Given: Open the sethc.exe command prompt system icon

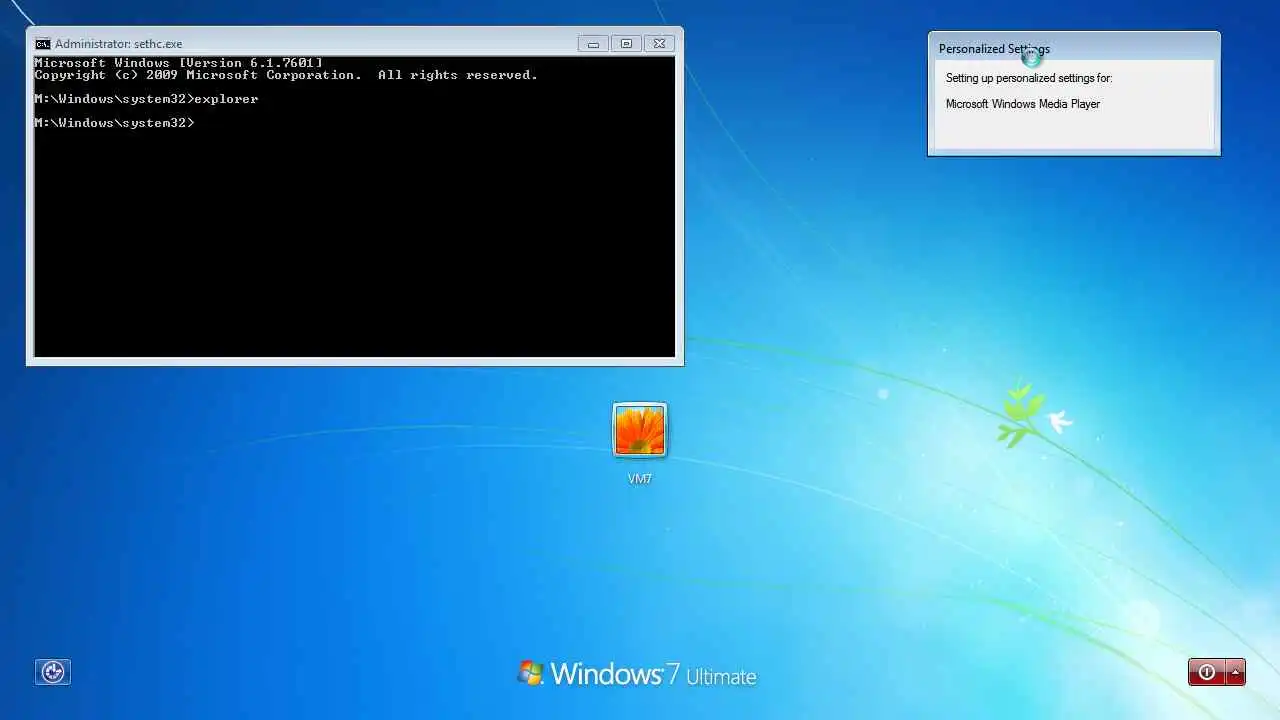Looking at the screenshot, I should (42, 44).
